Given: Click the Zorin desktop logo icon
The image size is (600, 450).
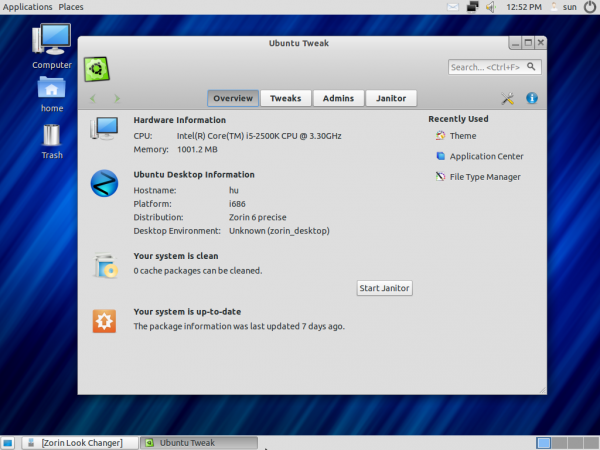Looking at the screenshot, I should [x=104, y=183].
